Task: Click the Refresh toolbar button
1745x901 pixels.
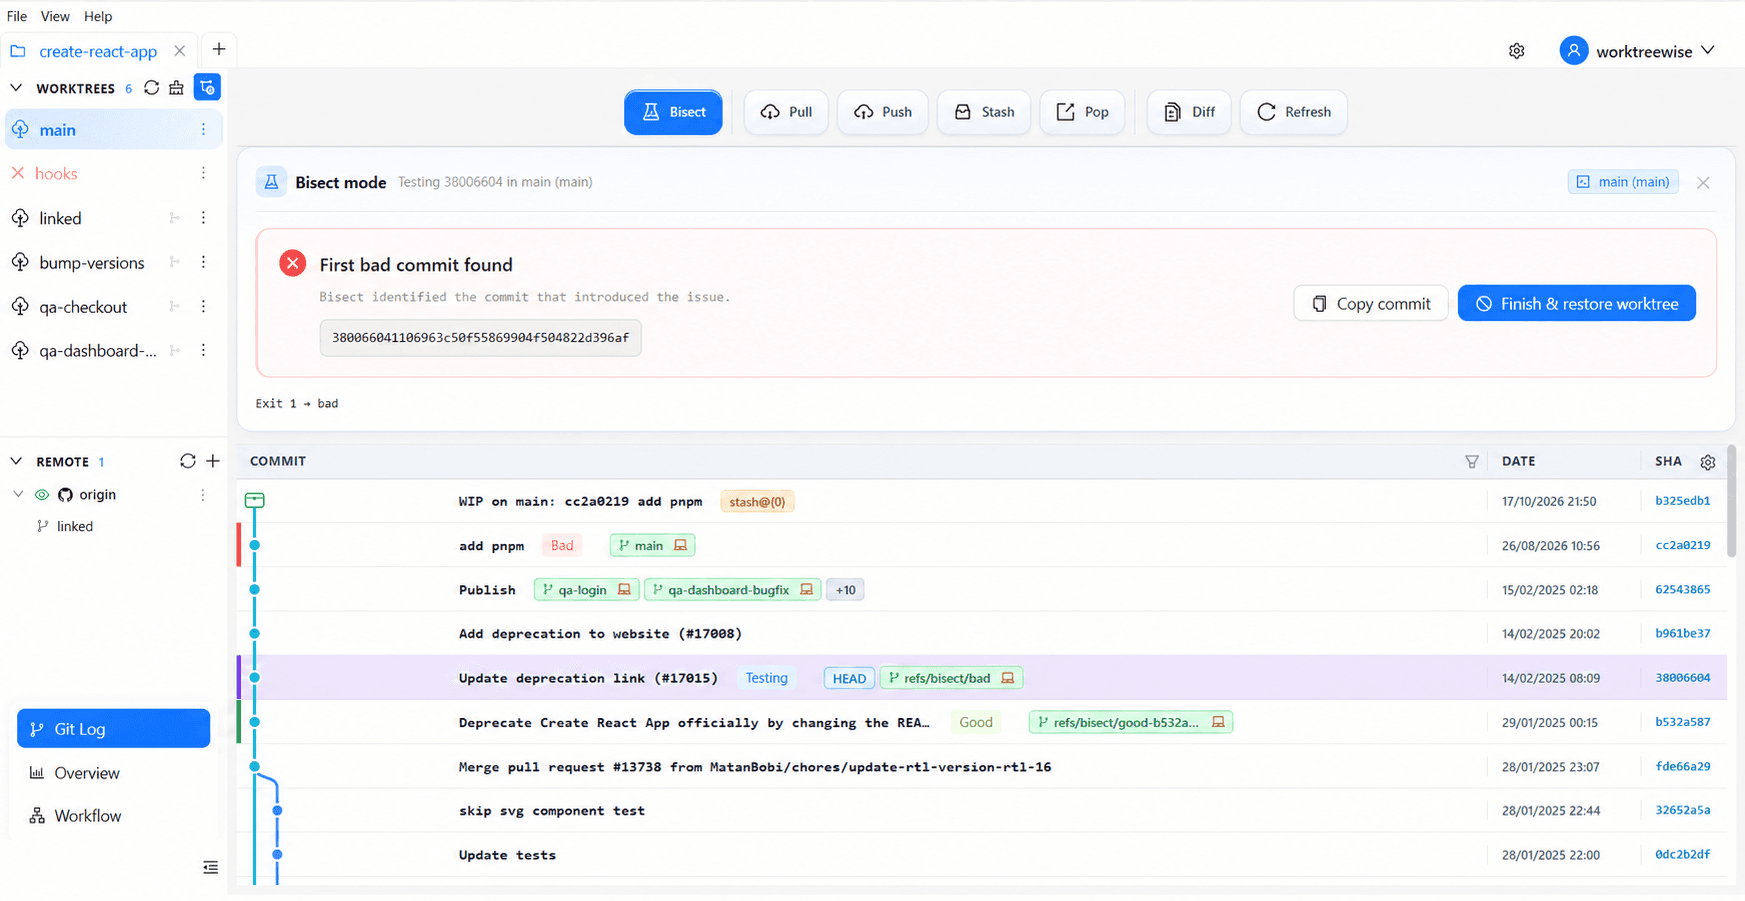Action: tap(1293, 112)
